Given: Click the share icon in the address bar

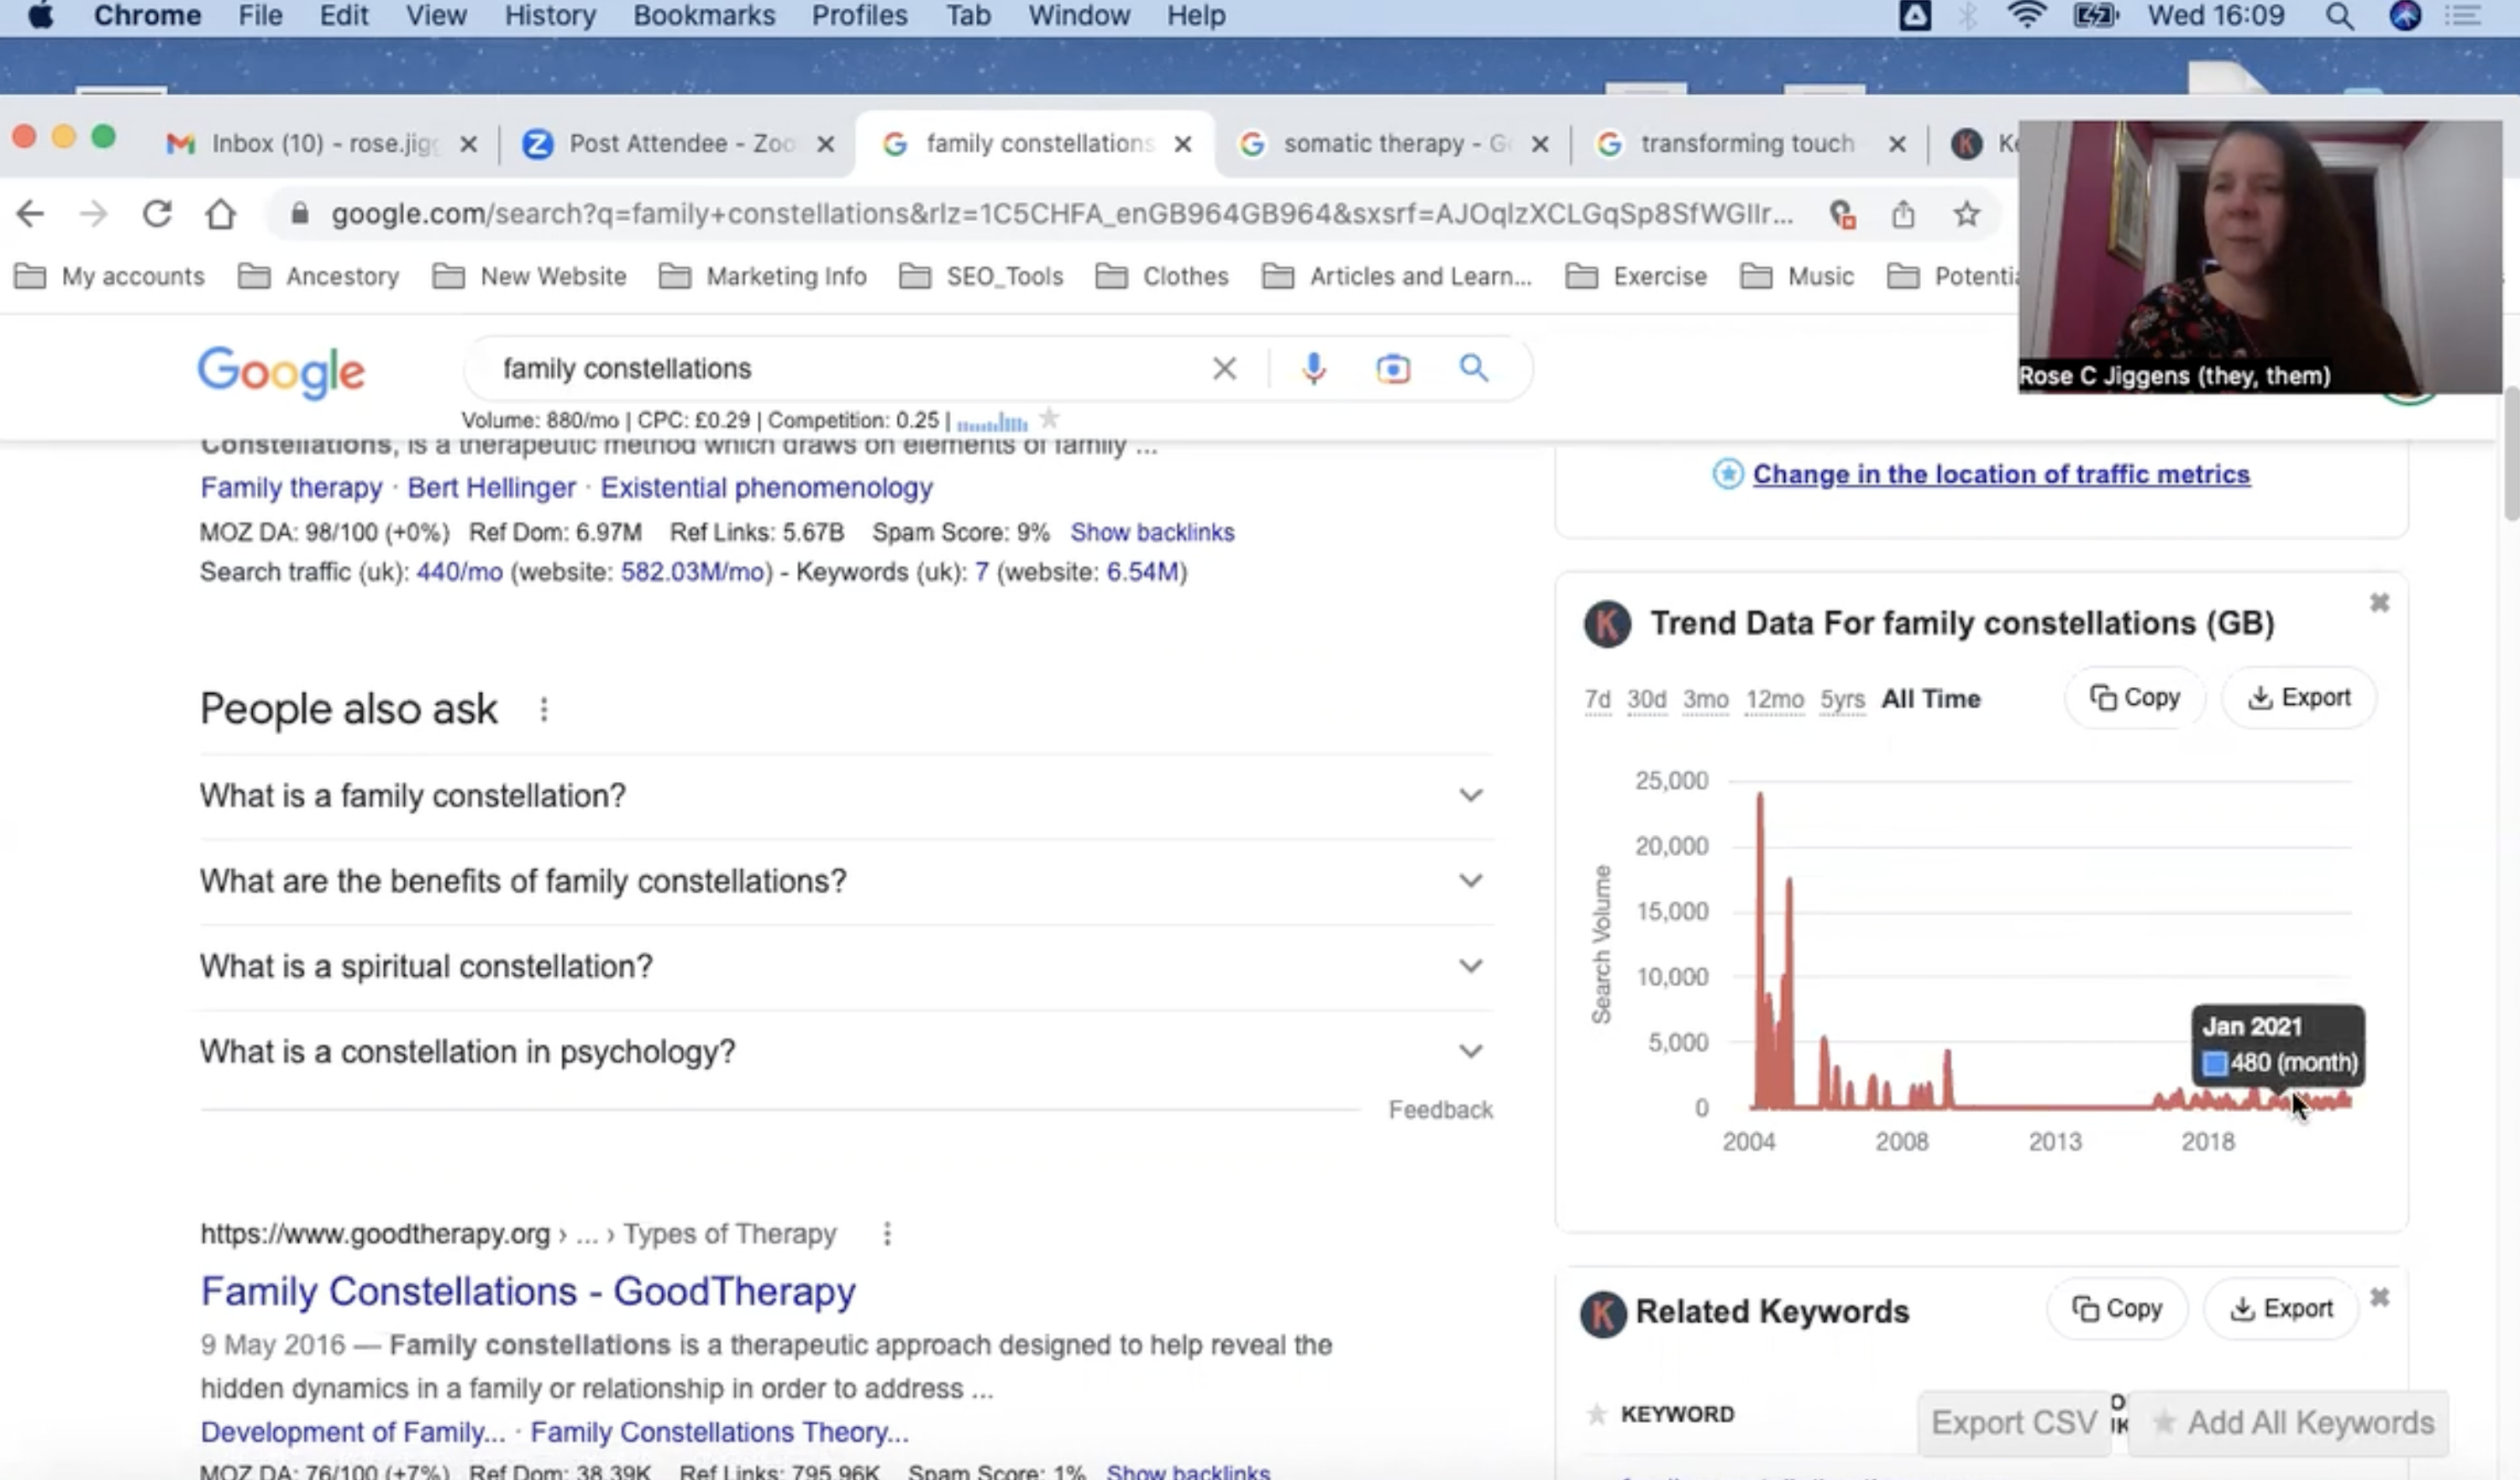Looking at the screenshot, I should pos(1903,214).
